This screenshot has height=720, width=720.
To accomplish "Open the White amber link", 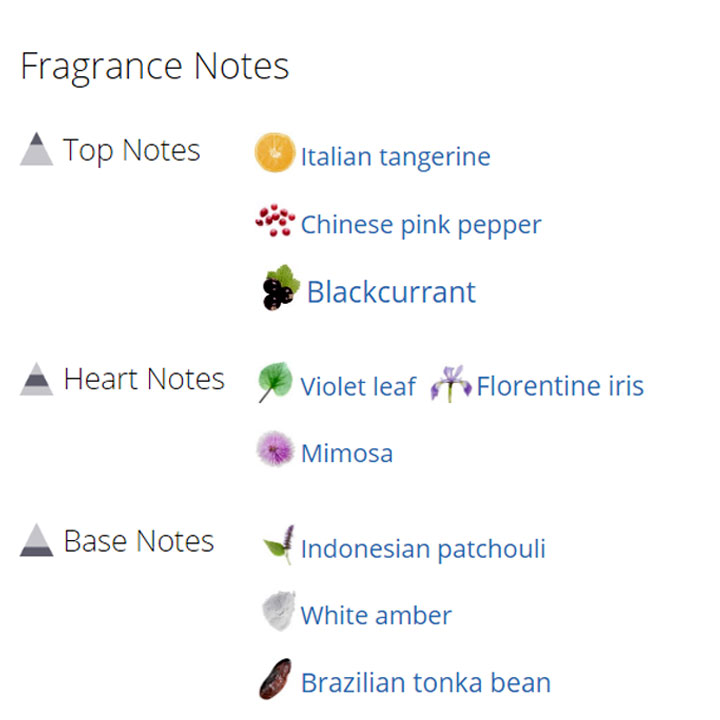I will (376, 615).
